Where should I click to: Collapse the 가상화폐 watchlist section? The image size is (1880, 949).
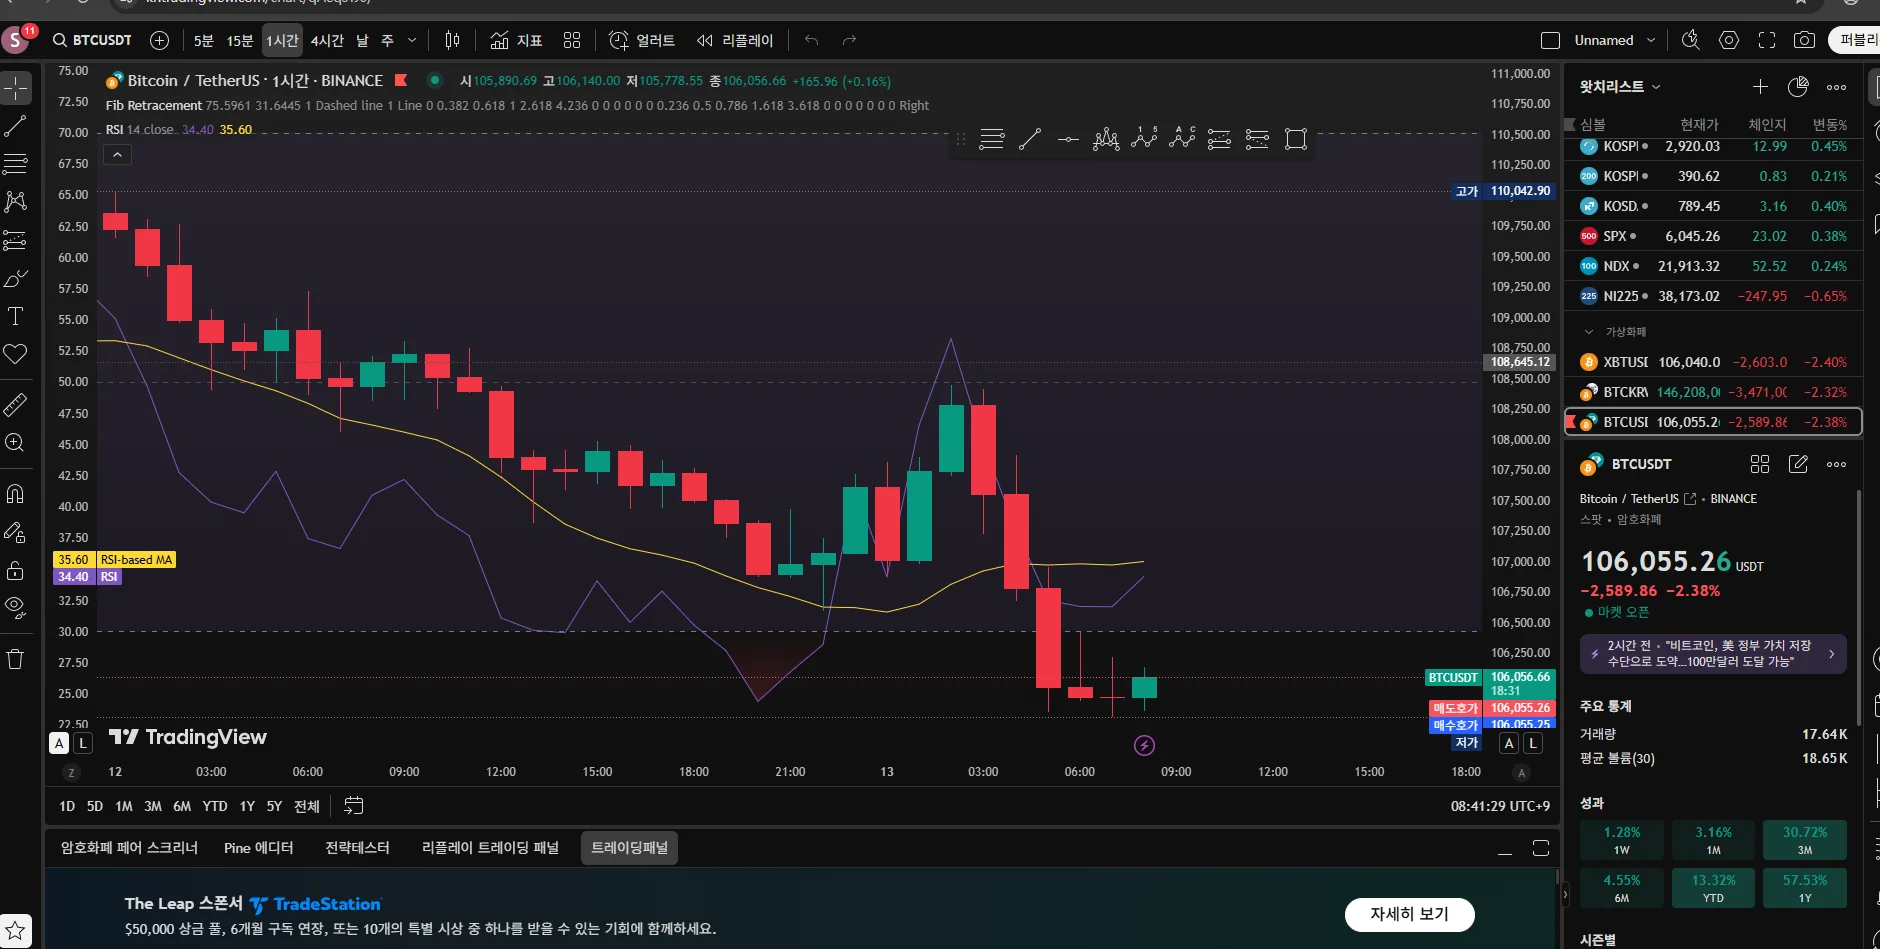click(x=1588, y=332)
